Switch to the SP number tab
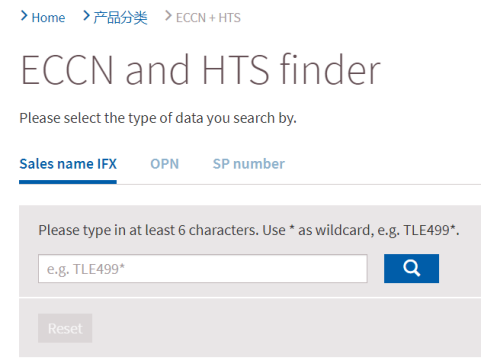Image resolution: width=481 pixels, height=364 pixels. click(249, 164)
